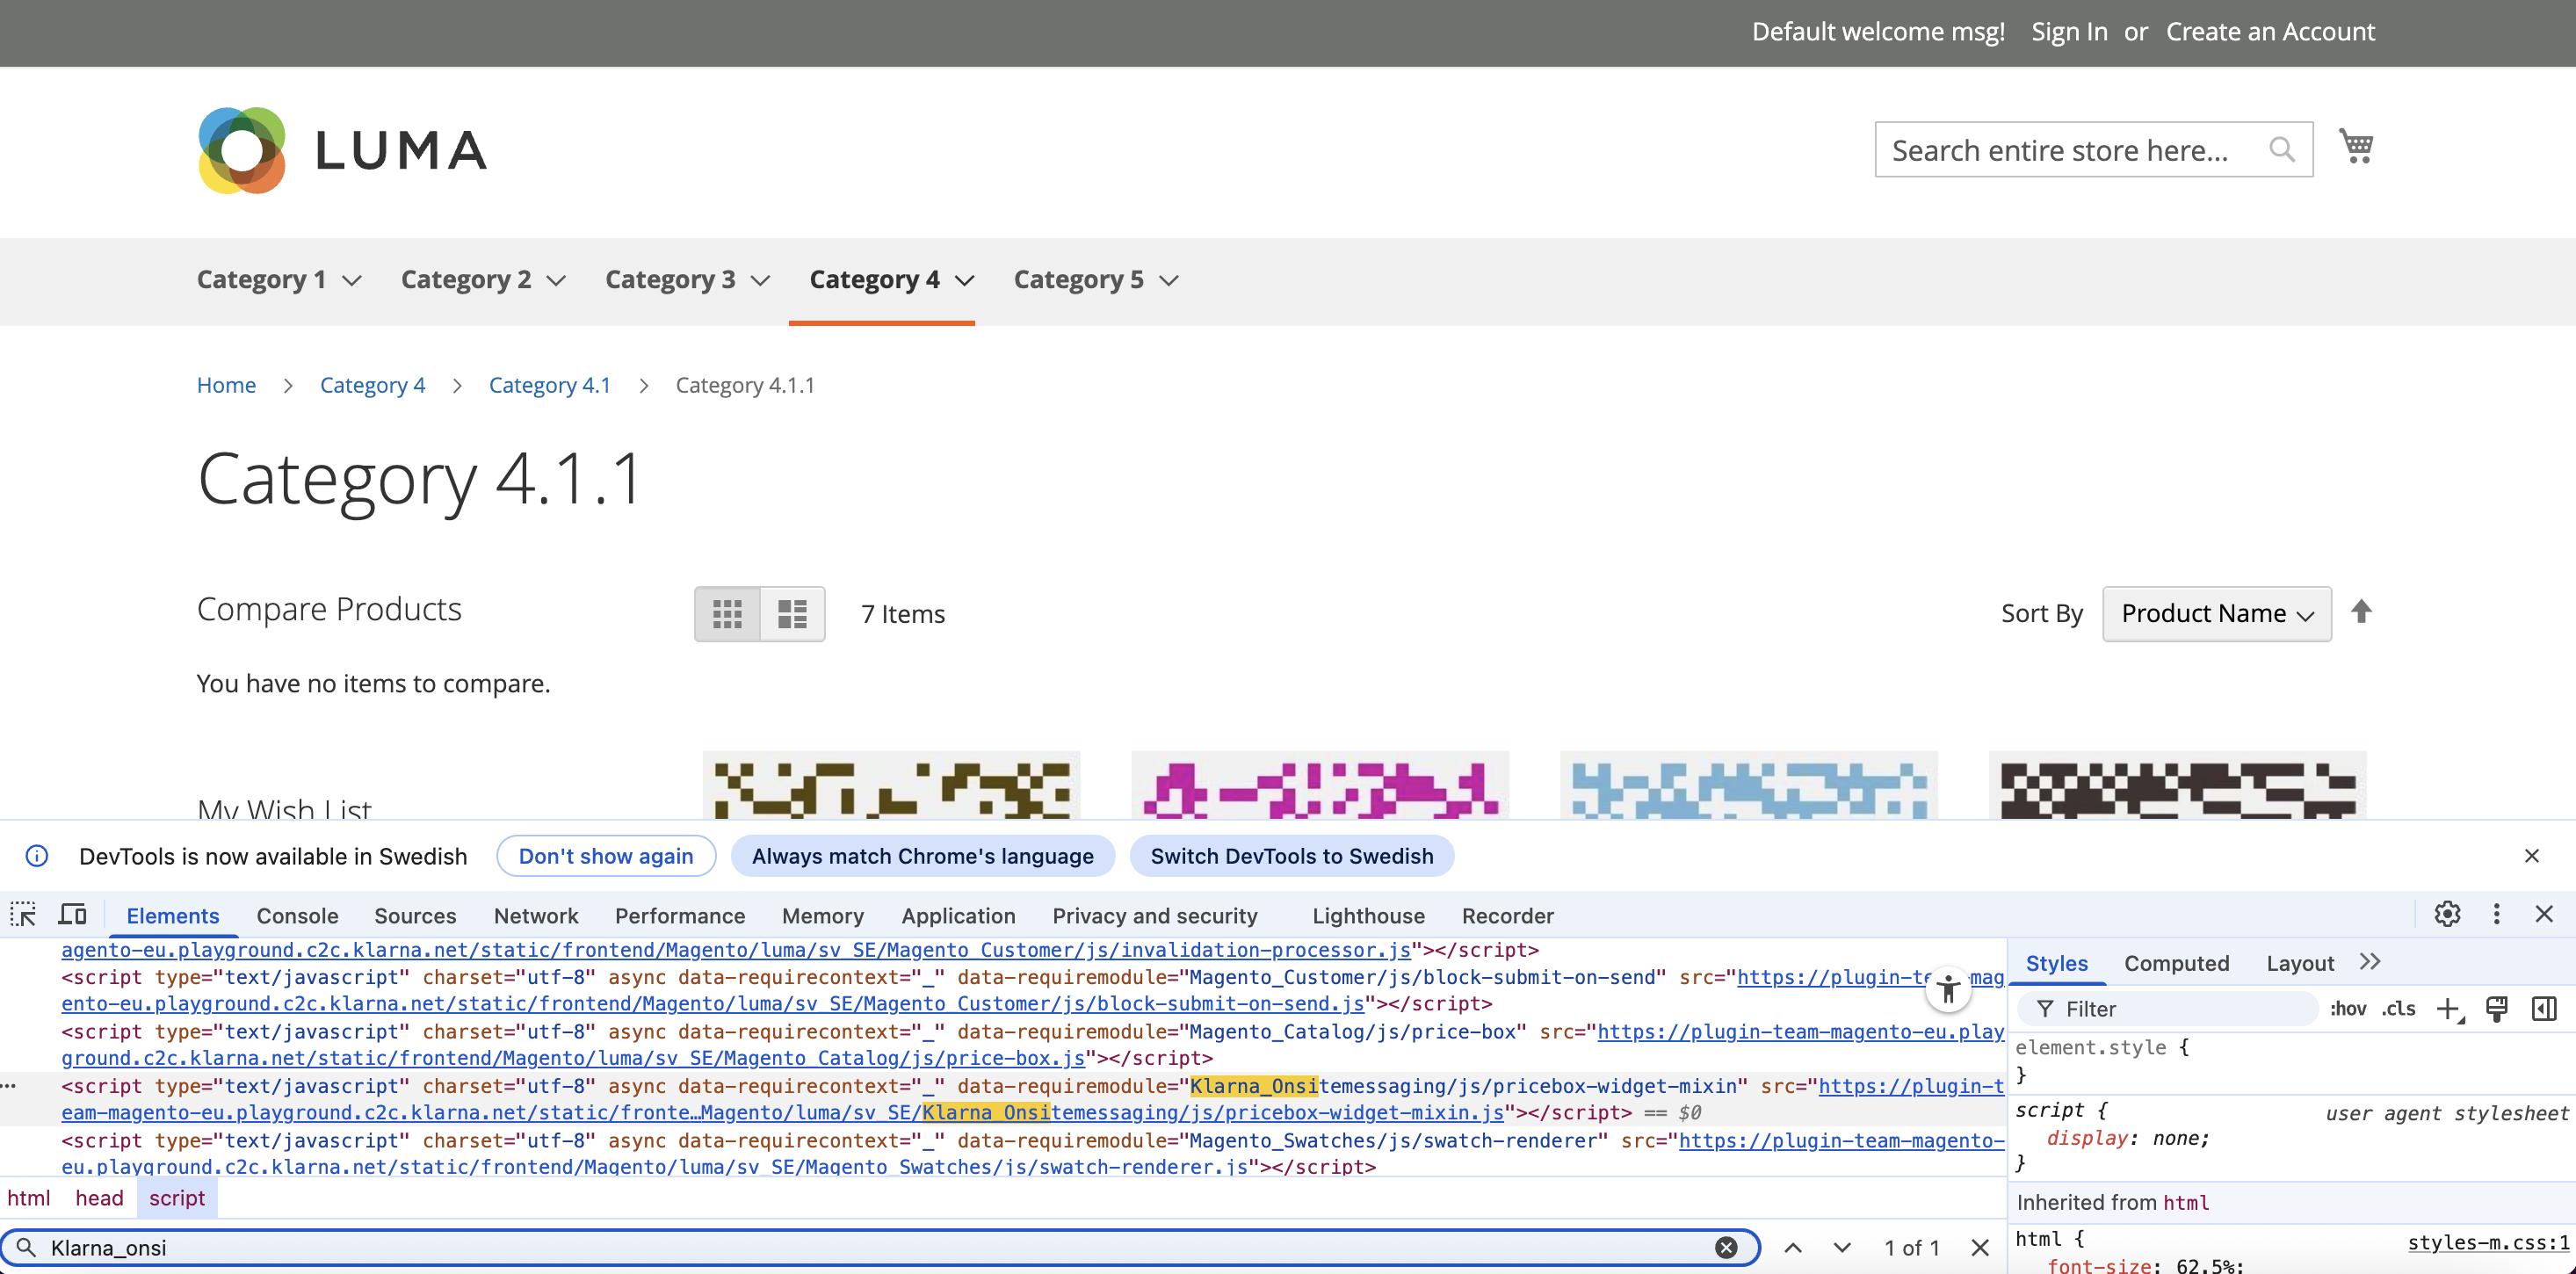Activate the inspect element picker tool
The width and height of the screenshot is (2576, 1274).
tap(23, 914)
